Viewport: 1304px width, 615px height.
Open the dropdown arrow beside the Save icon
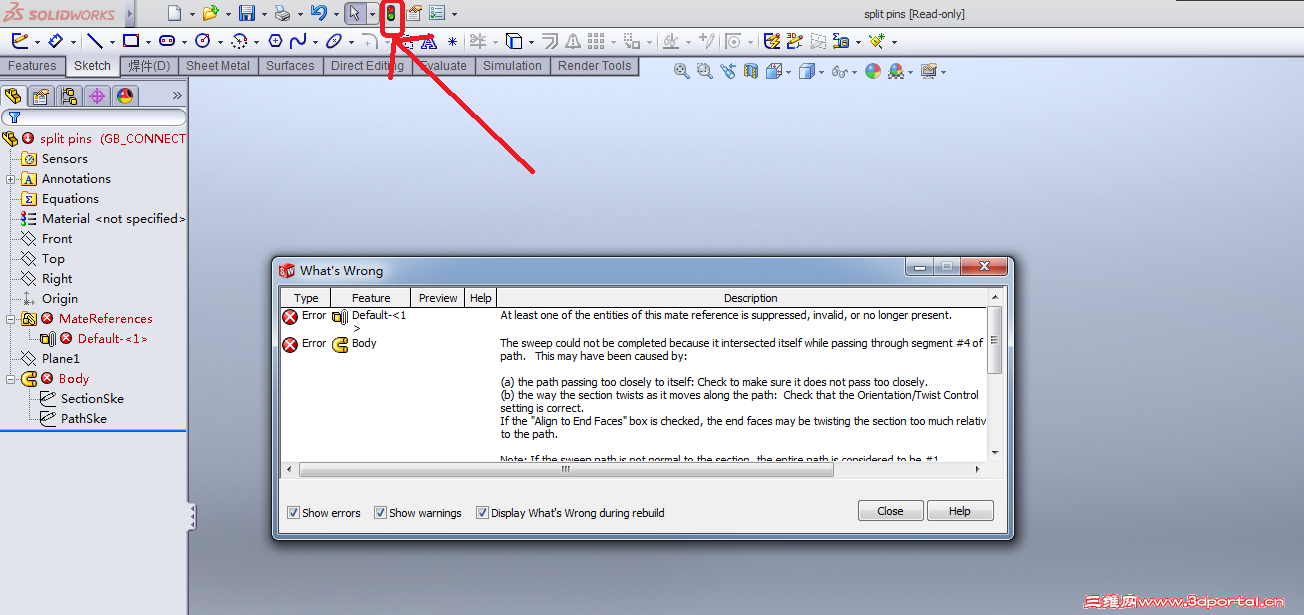[x=264, y=15]
